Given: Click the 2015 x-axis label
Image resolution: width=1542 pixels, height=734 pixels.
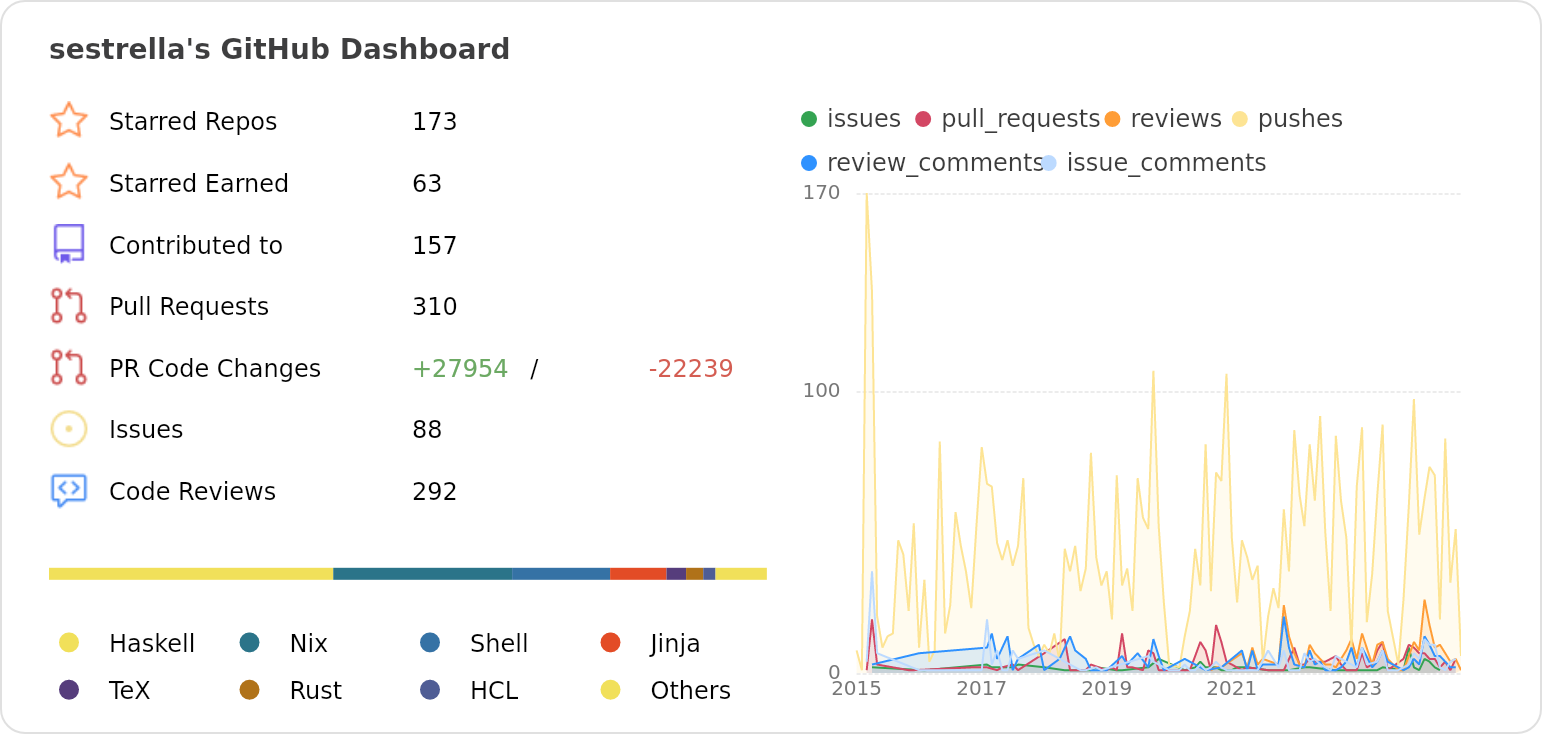Looking at the screenshot, I should (857, 689).
